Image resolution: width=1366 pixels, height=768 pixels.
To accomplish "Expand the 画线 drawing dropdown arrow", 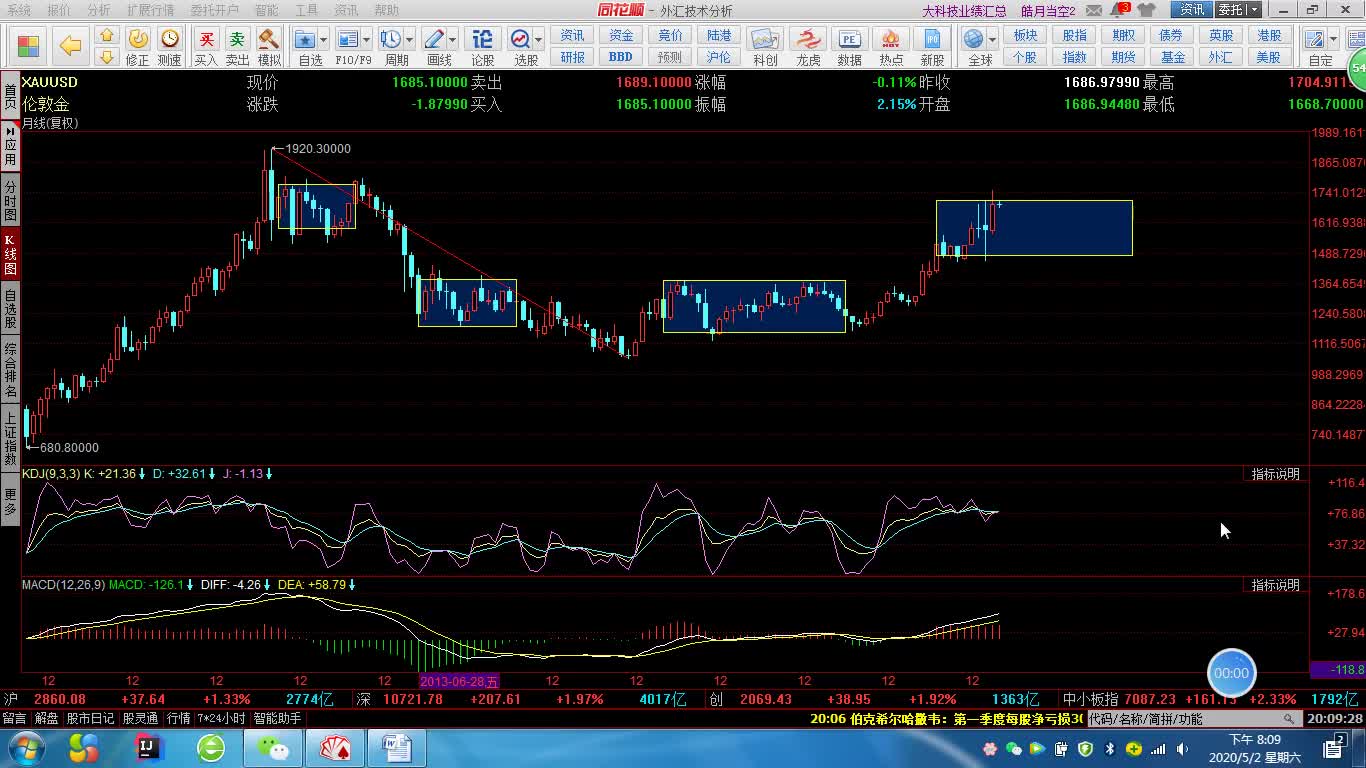I will pos(453,40).
